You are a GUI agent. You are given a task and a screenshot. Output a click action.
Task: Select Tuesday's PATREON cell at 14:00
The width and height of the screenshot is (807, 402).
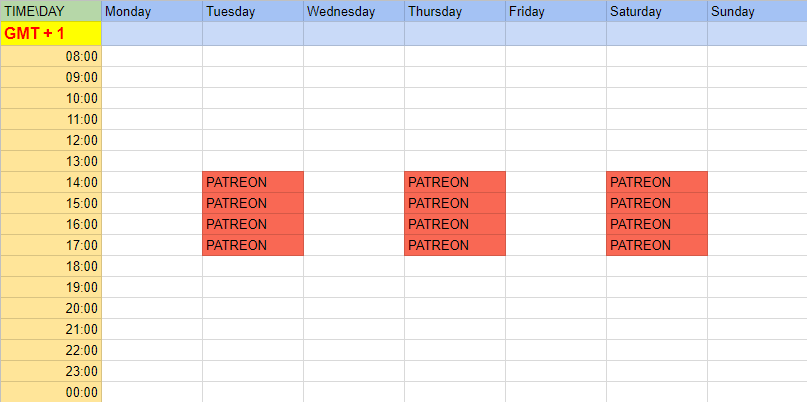(x=253, y=182)
